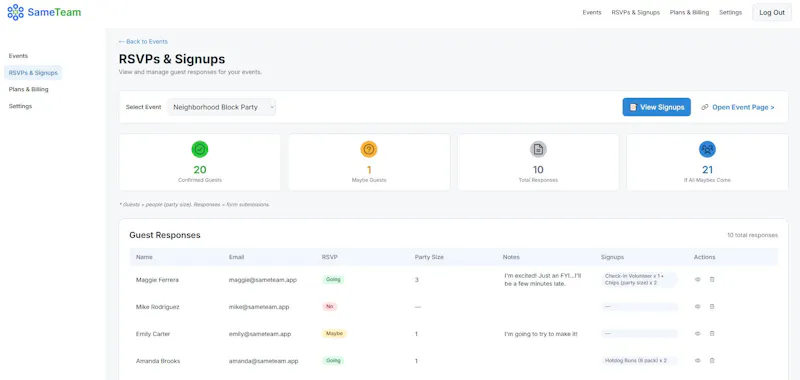Screen dimensions: 800x380
Task: Click the Party Size column header
Action: pyautogui.click(x=429, y=257)
